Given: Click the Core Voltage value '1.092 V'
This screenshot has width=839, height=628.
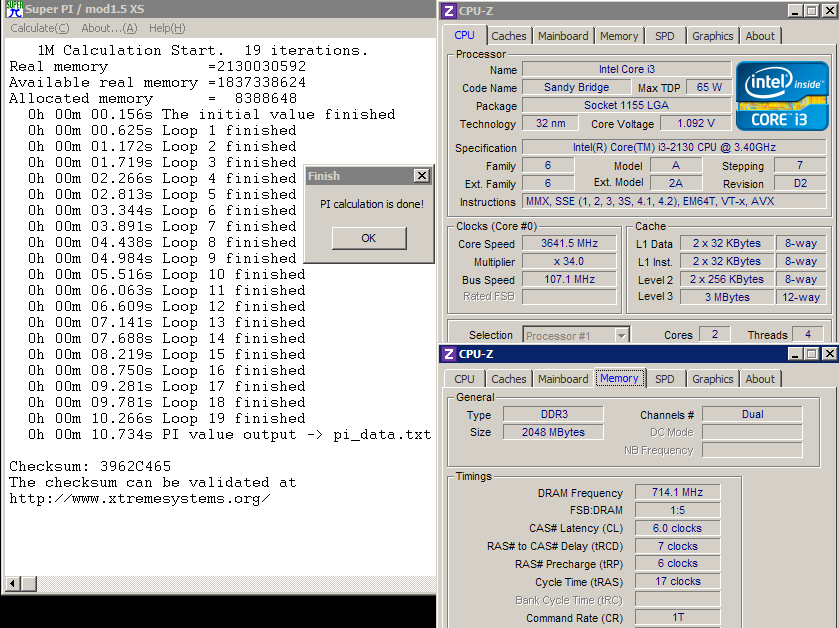Looking at the screenshot, I should (x=696, y=123).
